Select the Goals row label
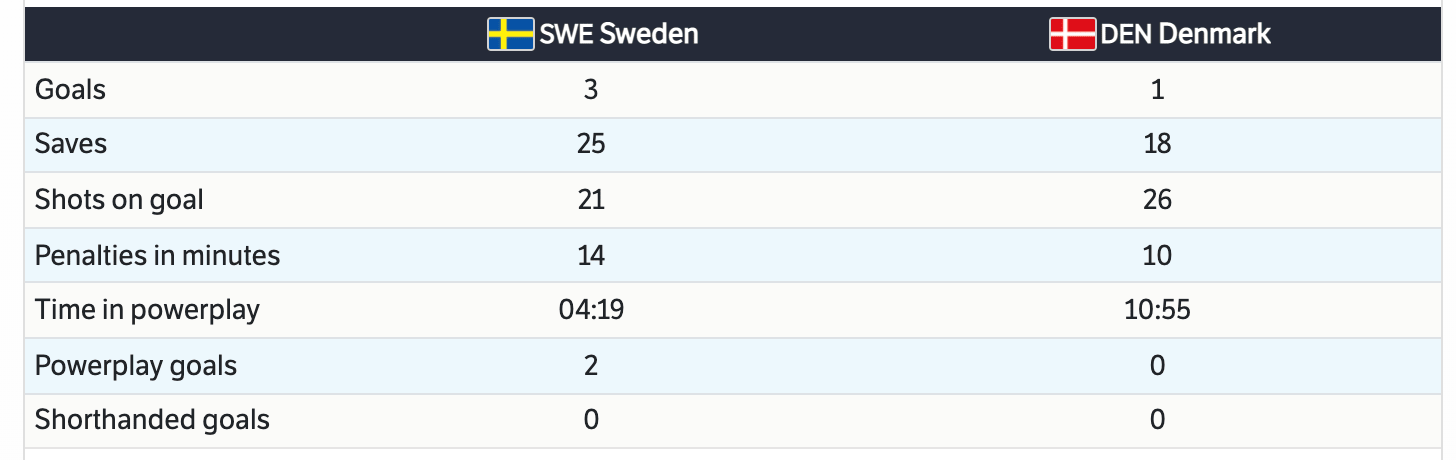Screen dimensions: 1456x460 tap(70, 90)
